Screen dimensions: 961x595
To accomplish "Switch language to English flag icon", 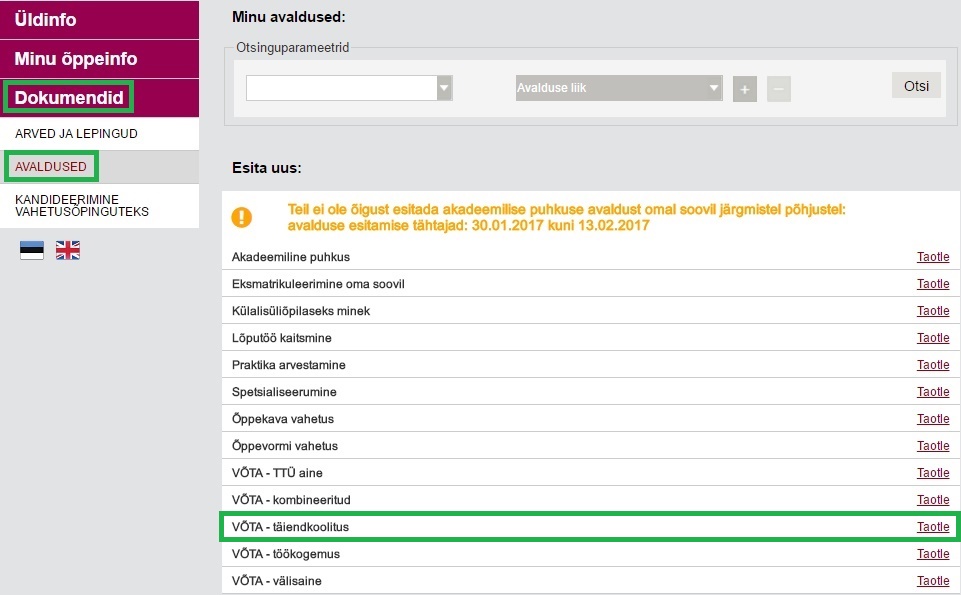I will (67, 250).
